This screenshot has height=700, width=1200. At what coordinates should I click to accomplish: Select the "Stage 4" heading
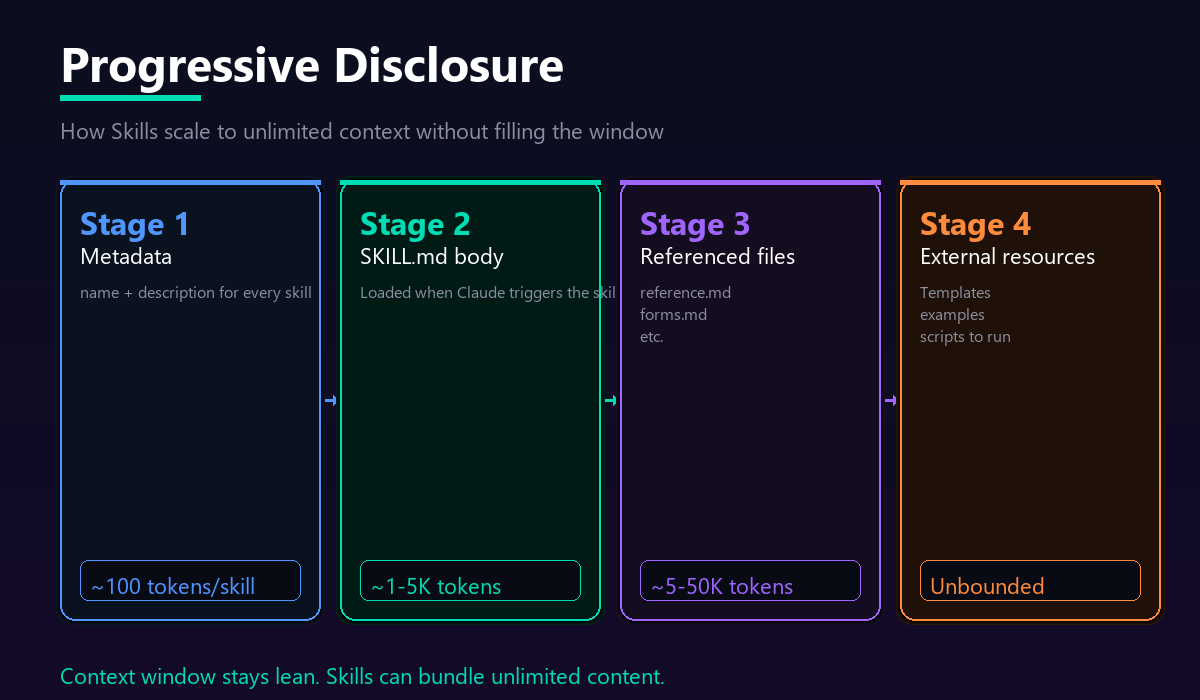coord(975,224)
